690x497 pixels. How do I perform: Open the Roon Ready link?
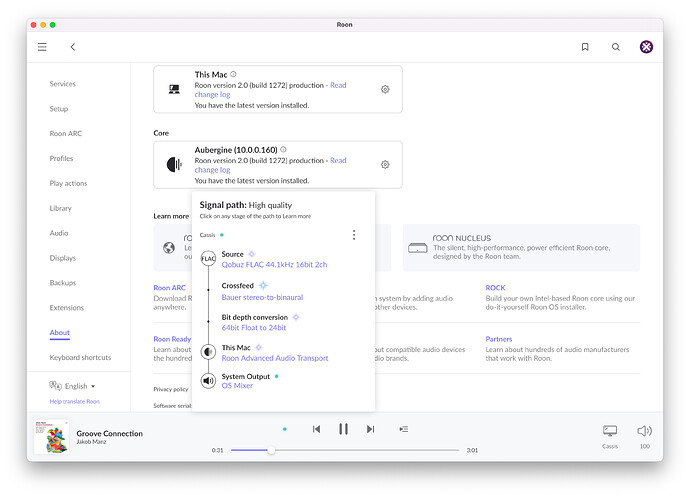[x=172, y=339]
